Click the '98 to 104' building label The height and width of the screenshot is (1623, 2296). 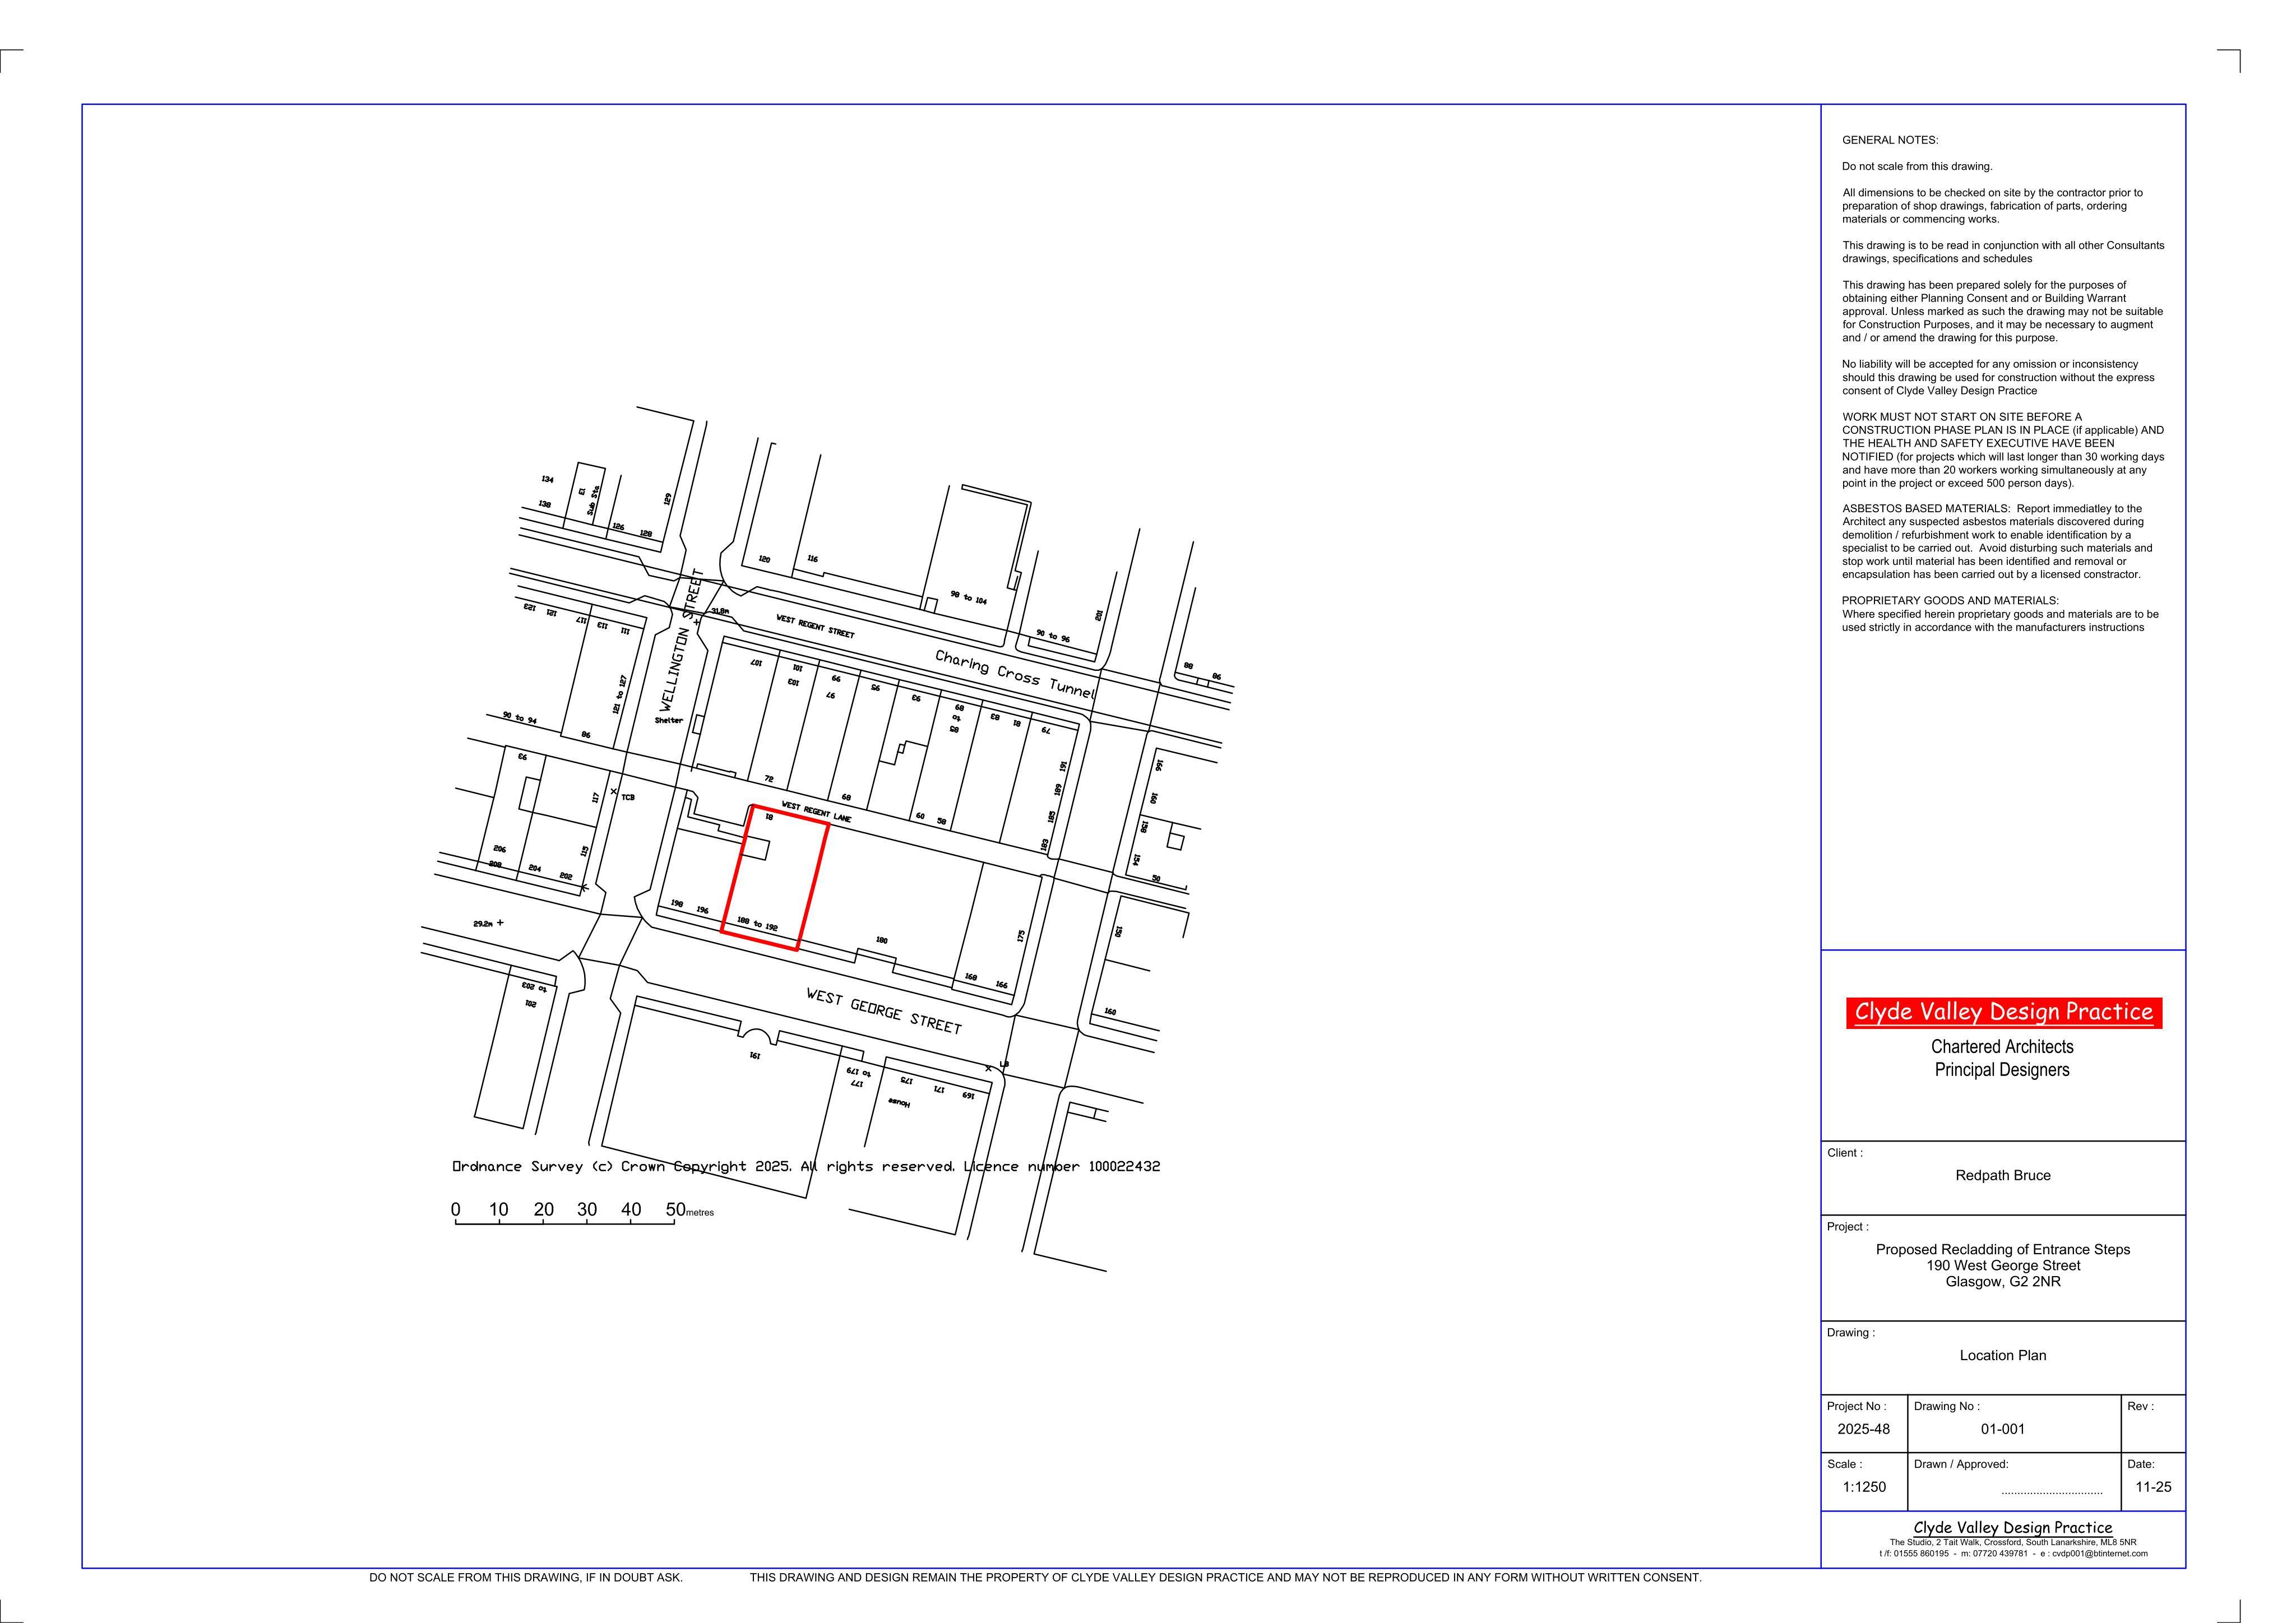(968, 598)
